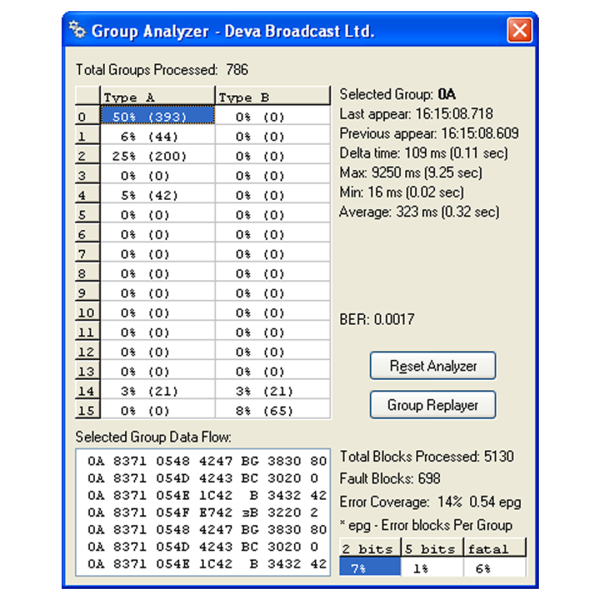The image size is (600, 600).
Task: Click first data flow line ending 3830 80
Action: [x=207, y=461]
